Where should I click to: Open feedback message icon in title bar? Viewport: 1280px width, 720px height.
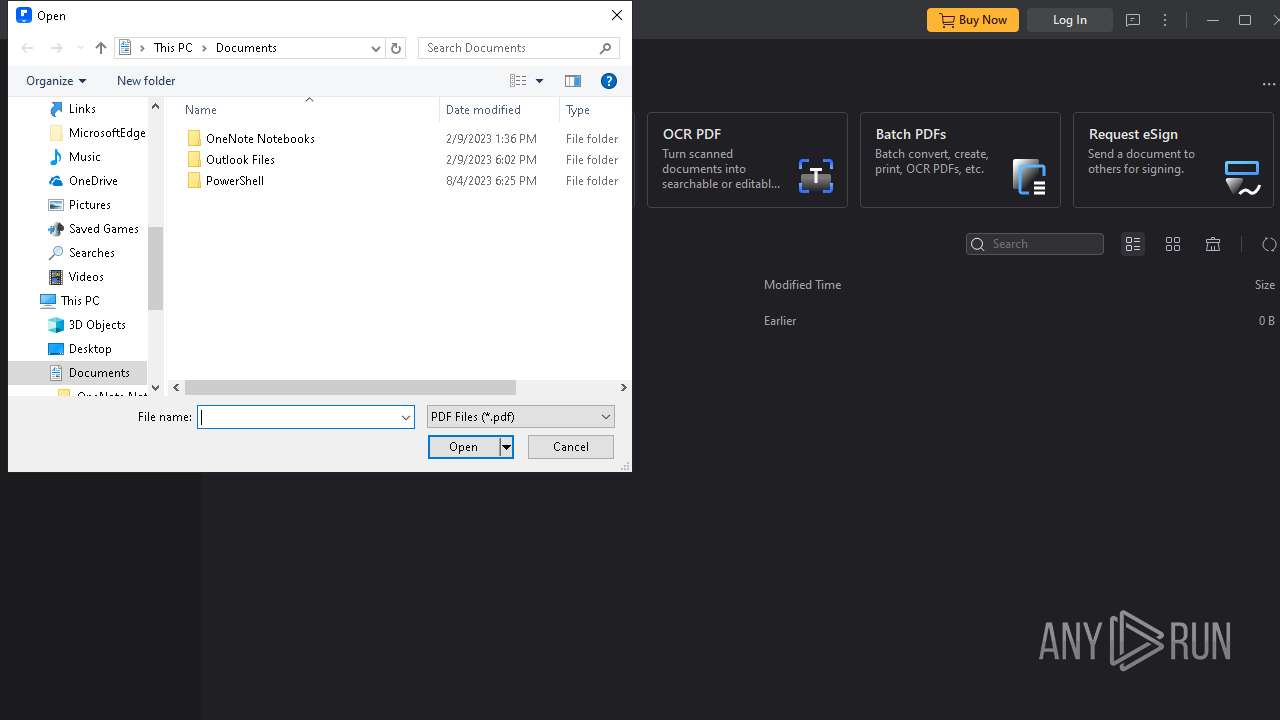tap(1133, 20)
